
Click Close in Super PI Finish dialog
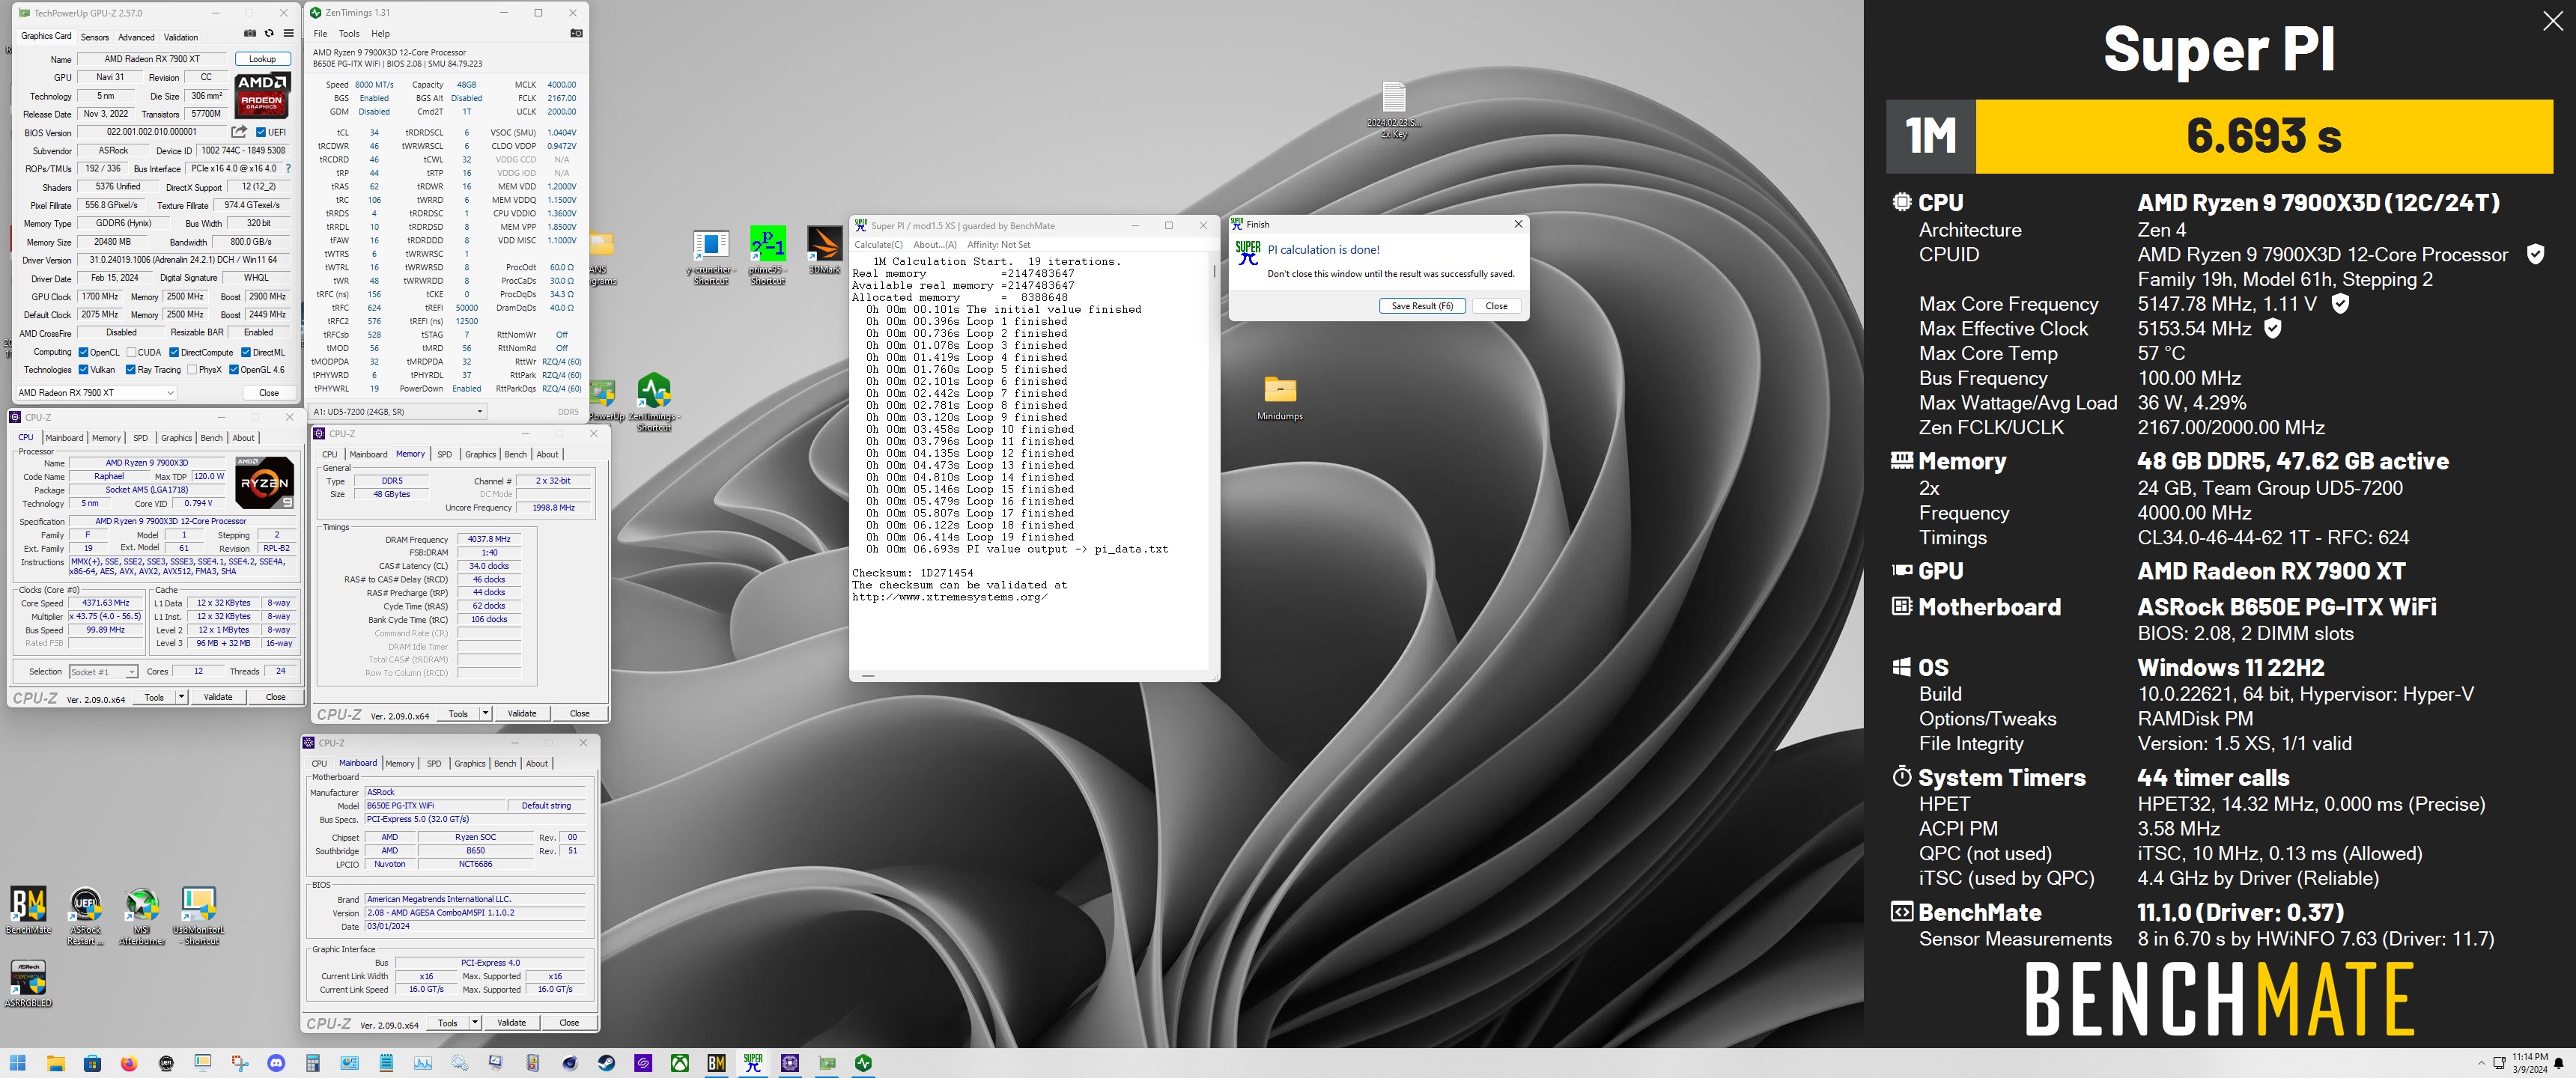click(1496, 306)
